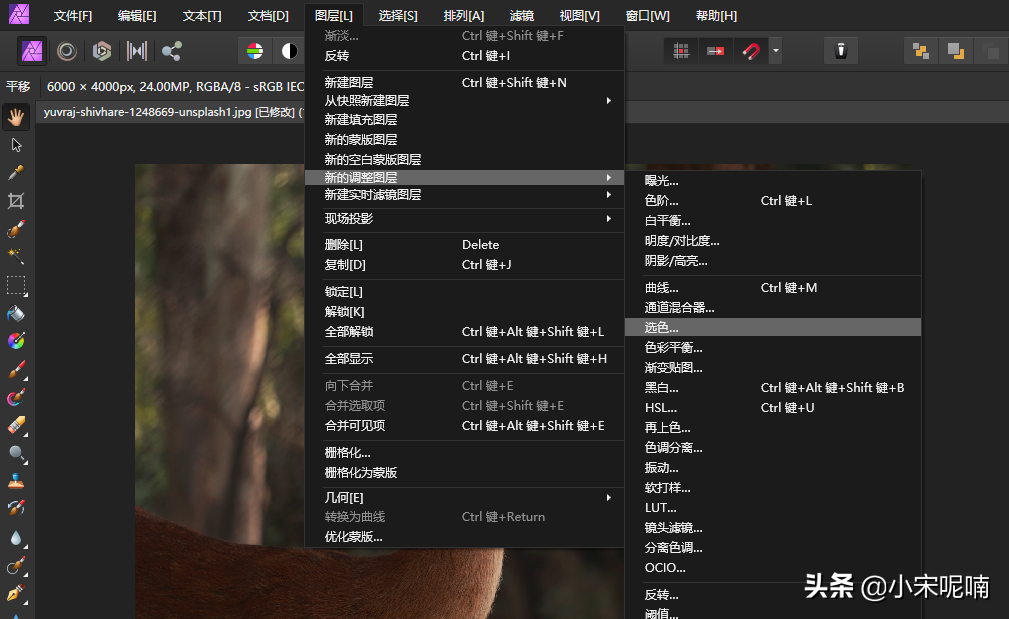The height and width of the screenshot is (619, 1009).
Task: Choose 全部解锁 menu item
Action: 464,331
